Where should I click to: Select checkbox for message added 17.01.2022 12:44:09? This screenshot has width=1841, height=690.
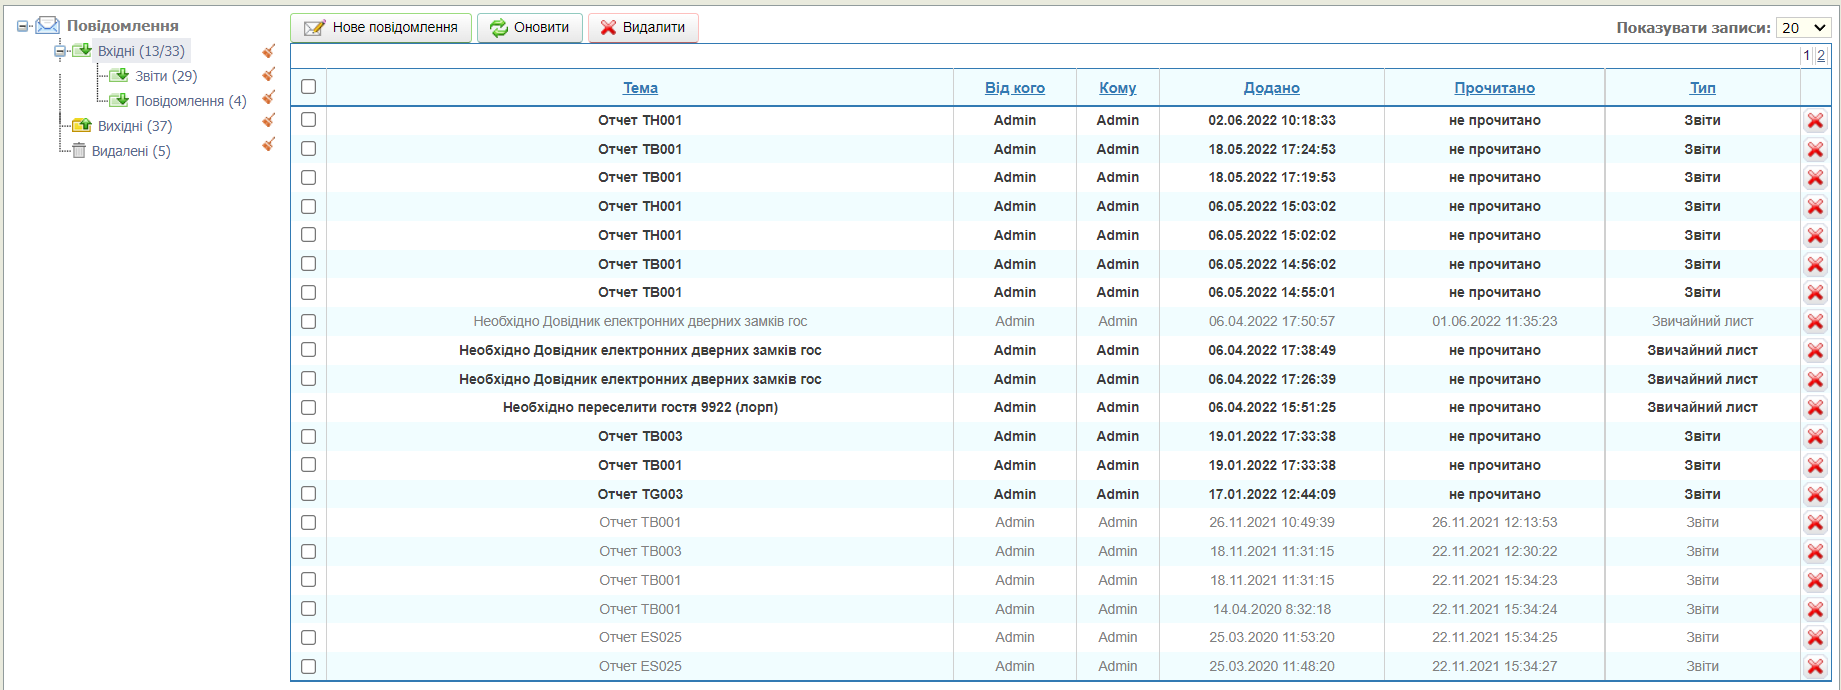(x=308, y=494)
